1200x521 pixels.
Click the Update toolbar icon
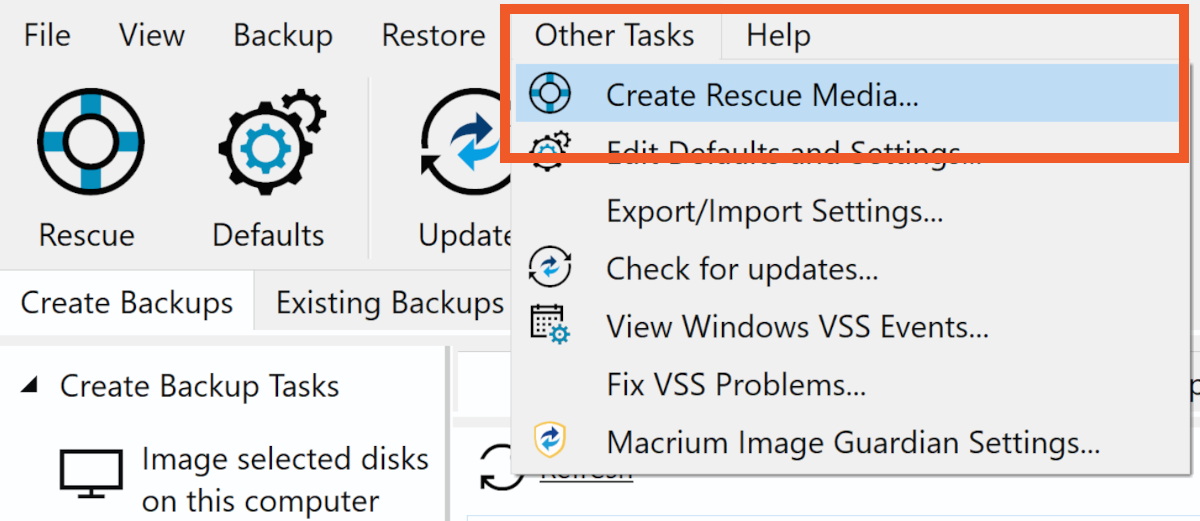click(x=463, y=145)
